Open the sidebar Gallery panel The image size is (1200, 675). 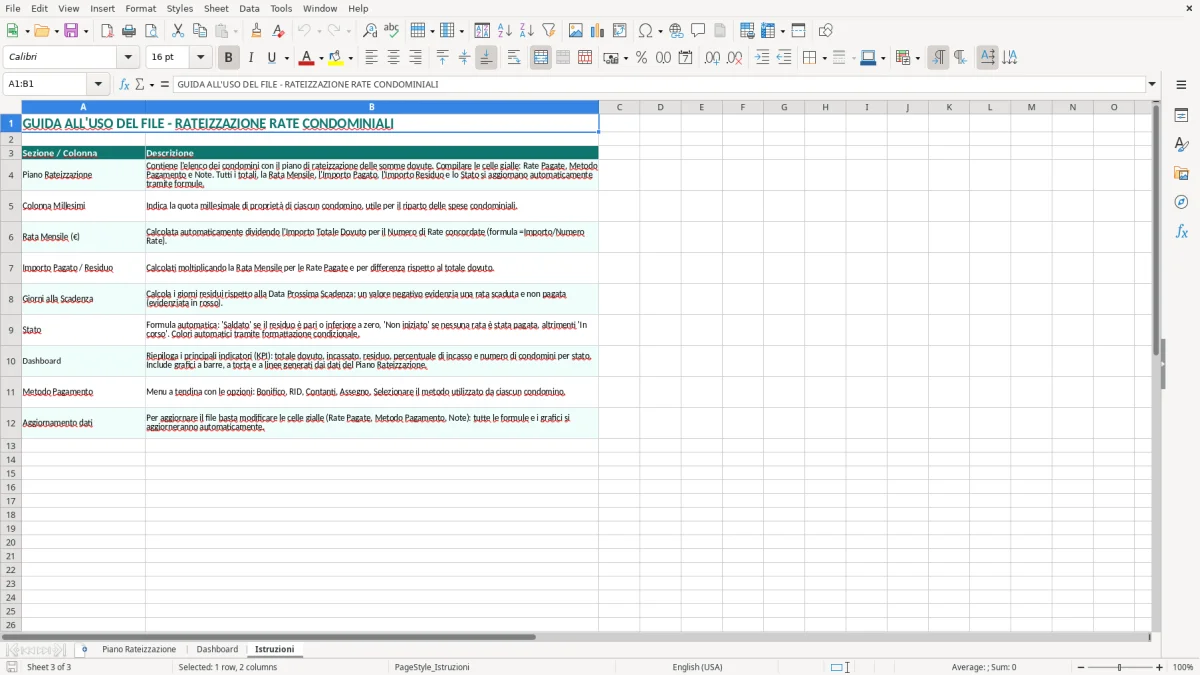[1181, 173]
